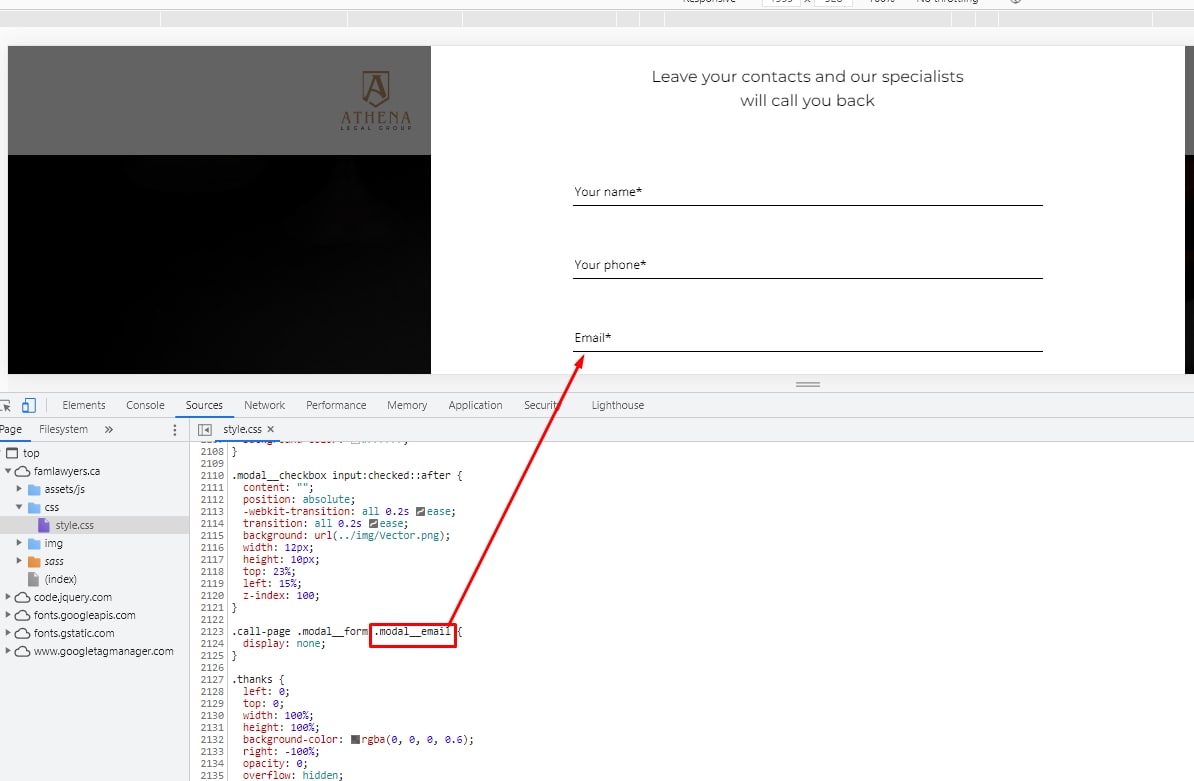The image size is (1194, 781).
Task: Collapse the famlawyers.ca domain node
Action: (x=8, y=471)
